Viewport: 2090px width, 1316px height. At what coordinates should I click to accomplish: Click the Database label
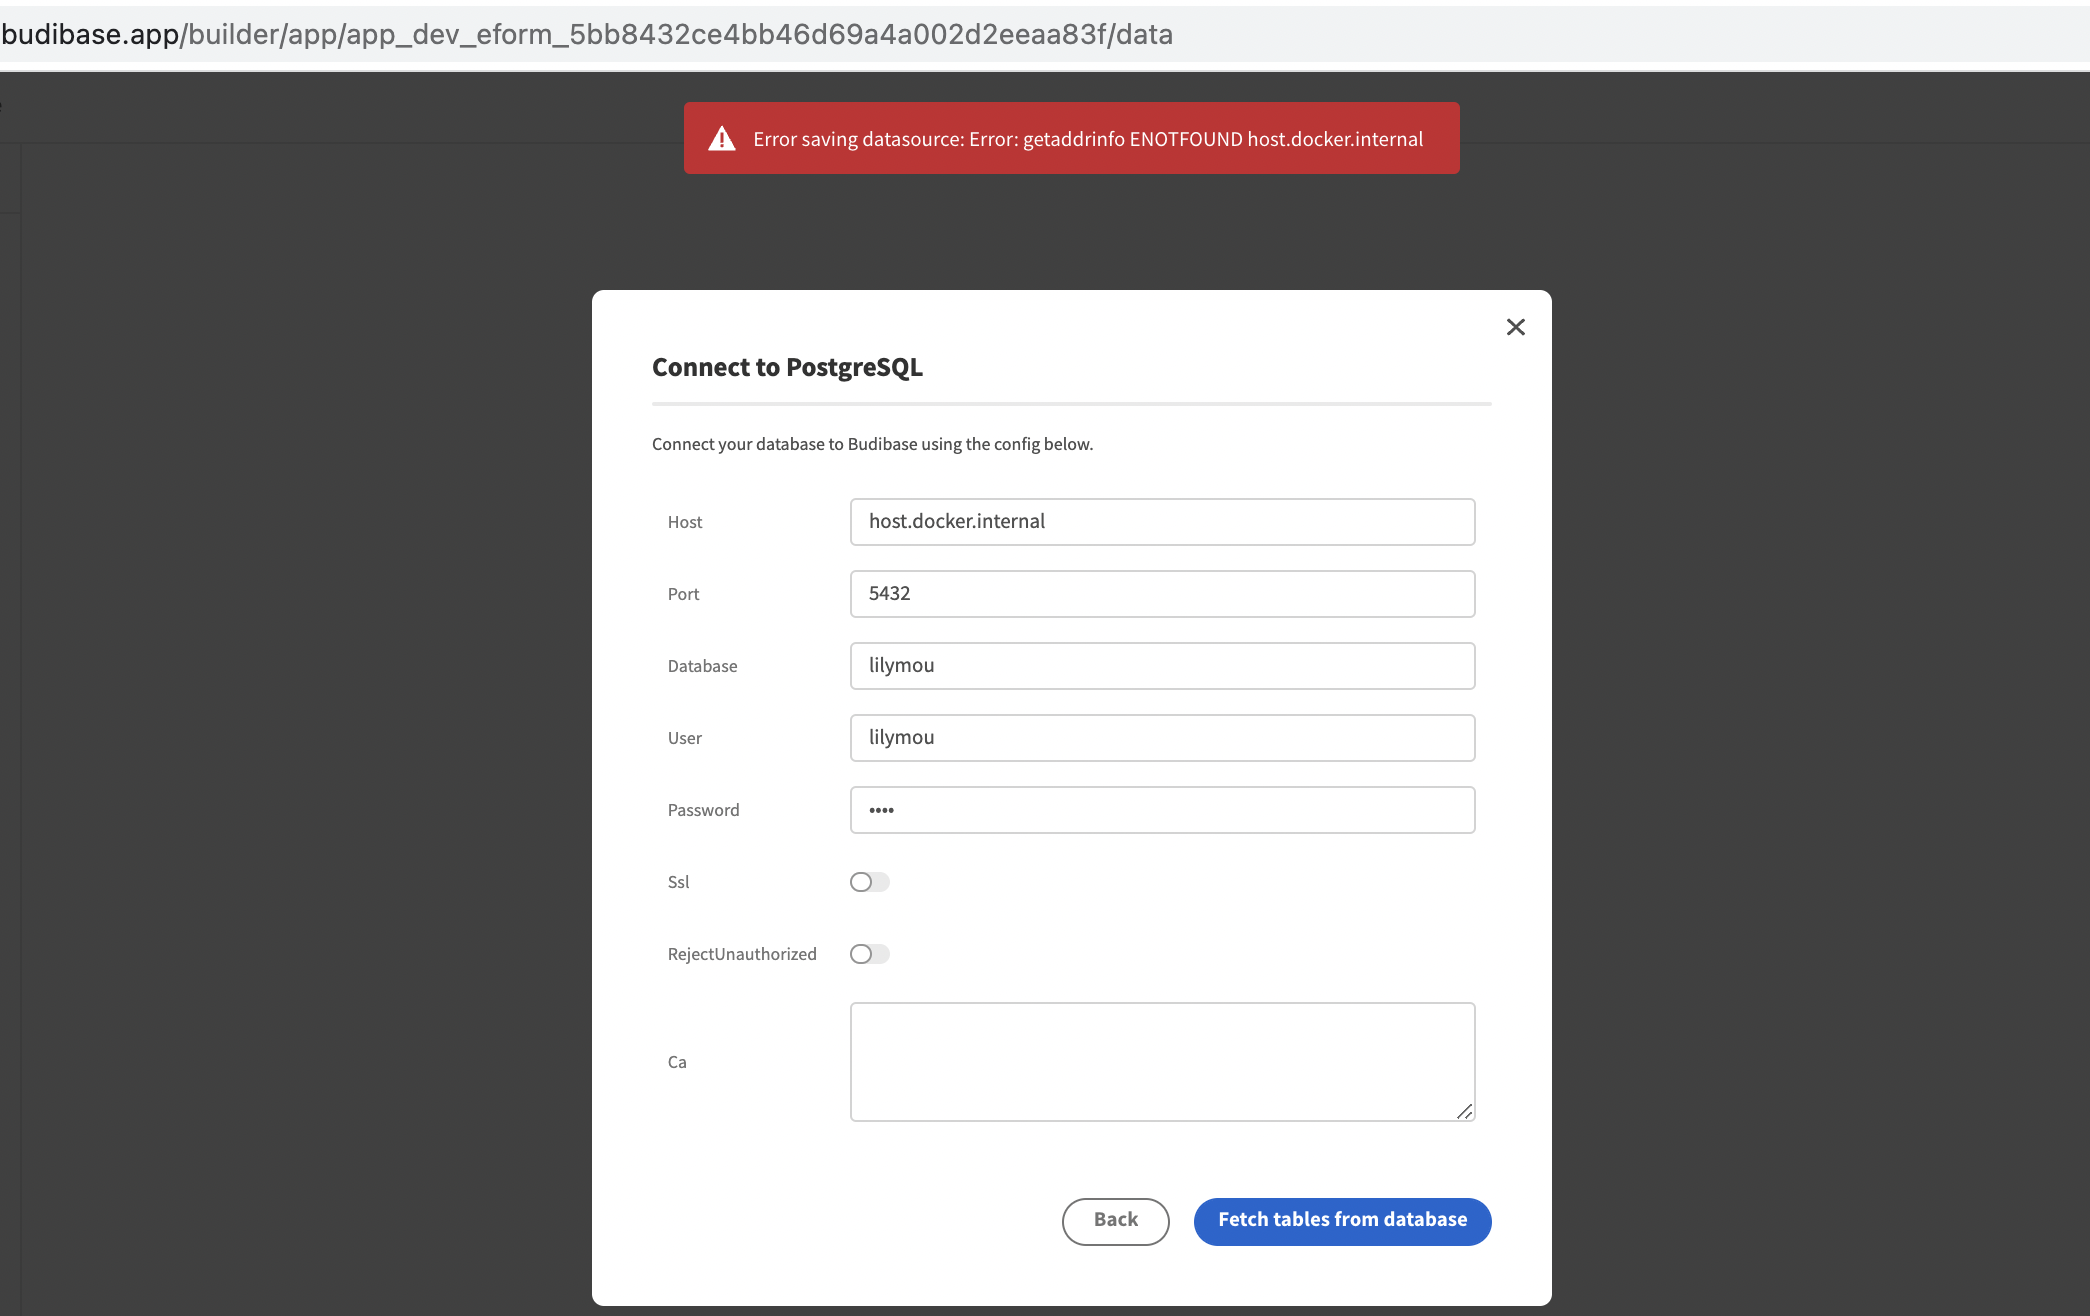coord(702,666)
